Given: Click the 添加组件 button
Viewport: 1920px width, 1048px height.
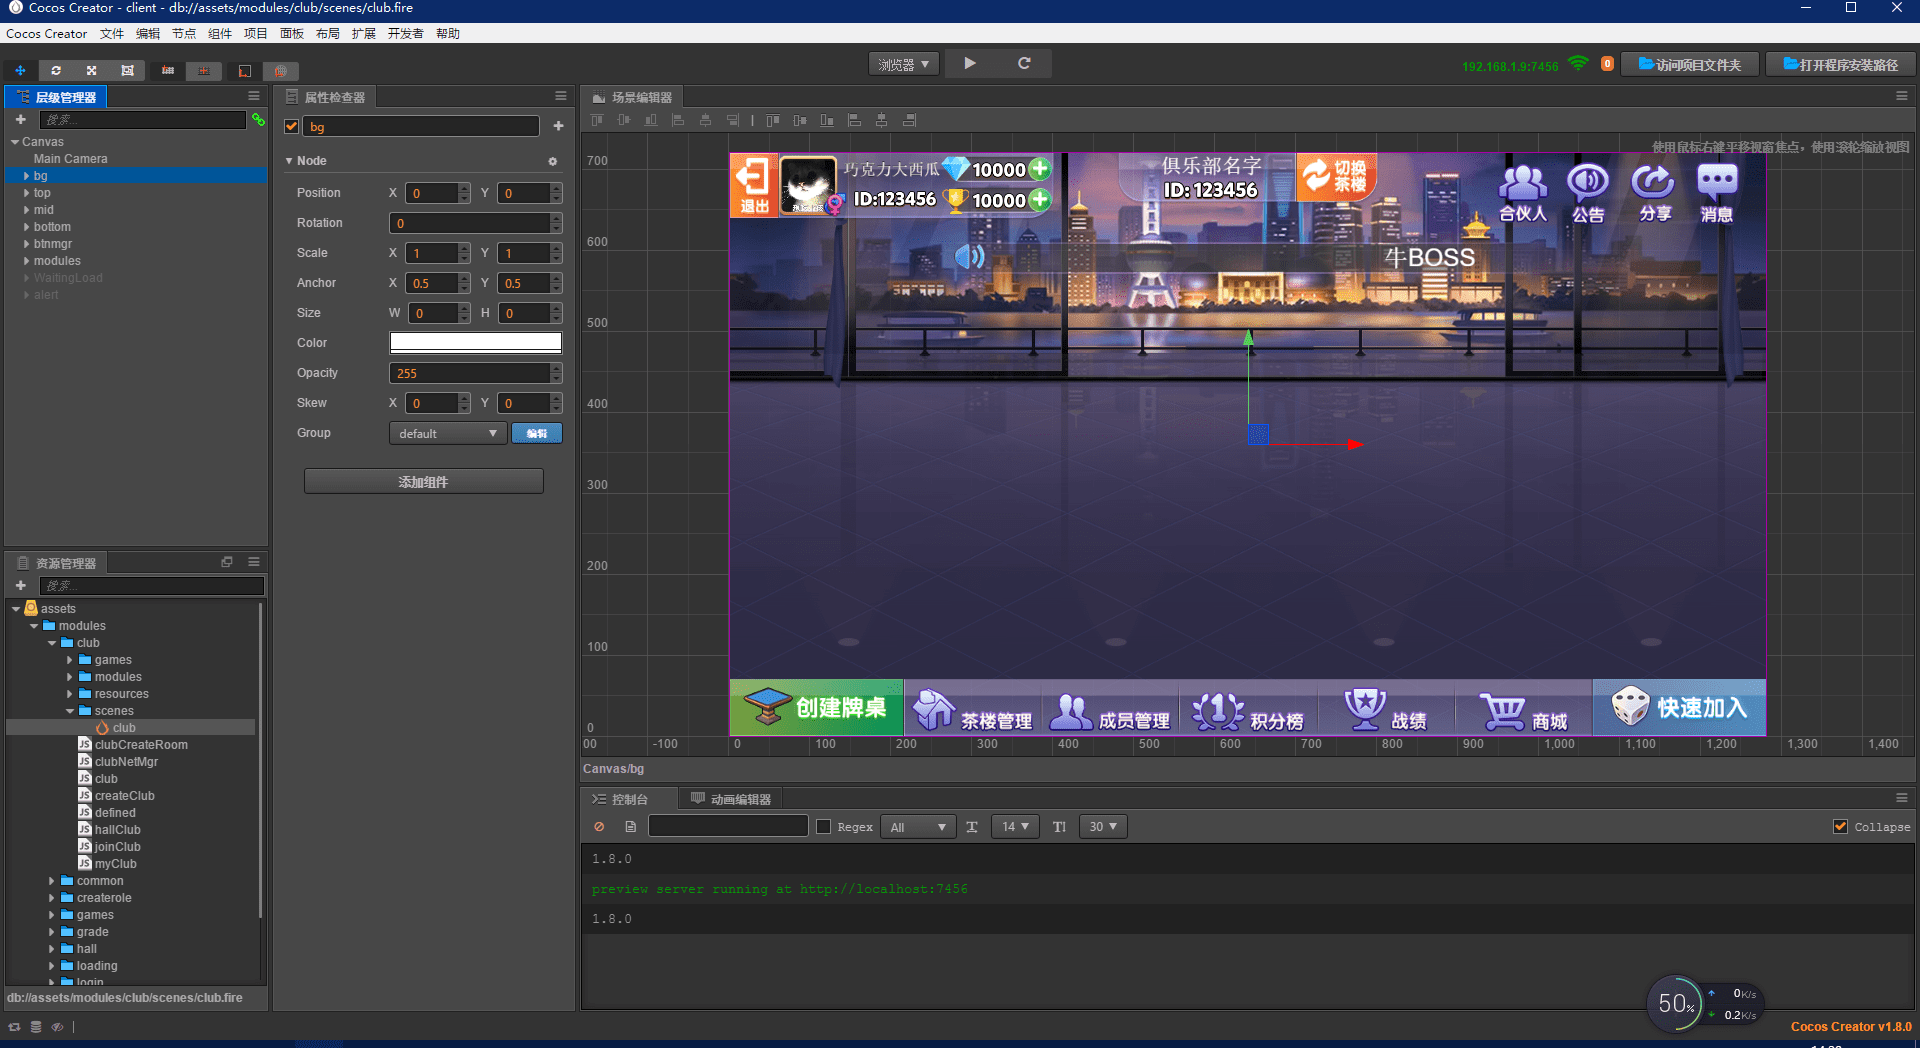Looking at the screenshot, I should pyautogui.click(x=424, y=482).
